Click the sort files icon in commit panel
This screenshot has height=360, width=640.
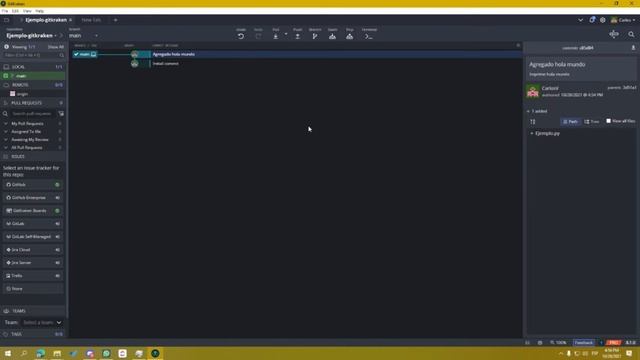click(533, 122)
